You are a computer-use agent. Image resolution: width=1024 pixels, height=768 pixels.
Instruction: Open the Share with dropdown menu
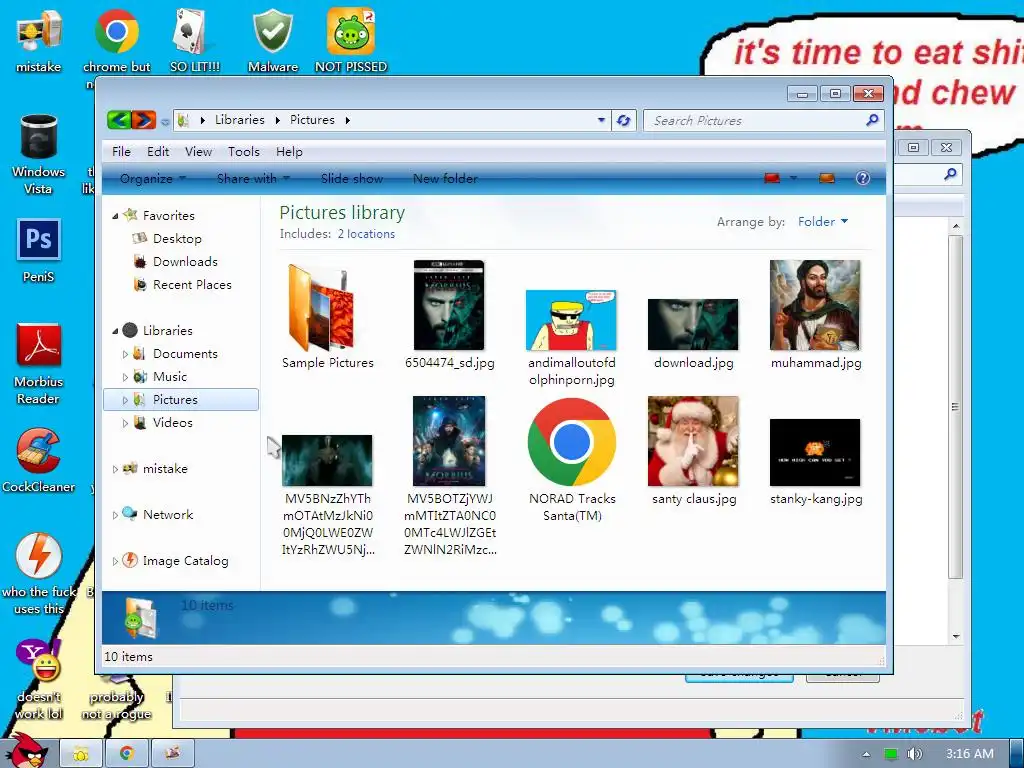(253, 178)
